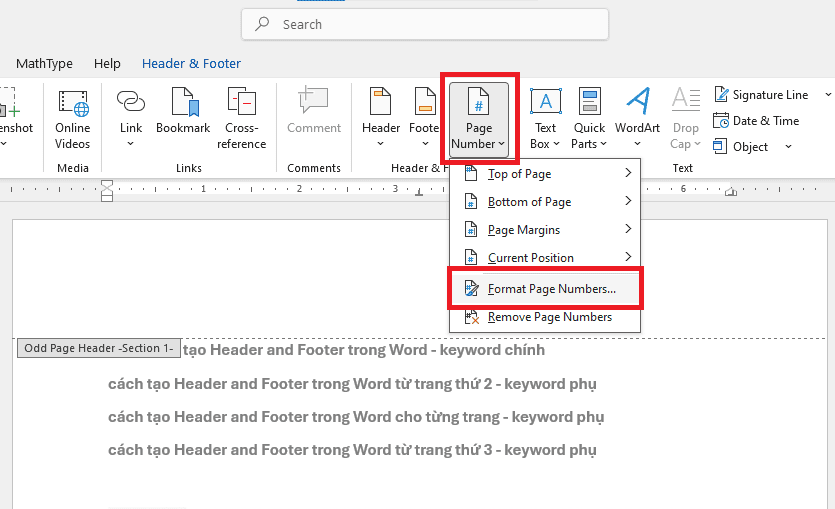Screen dimensions: 835x509
Task: Expand the Bottom of Page submenu arrow
Action: click(628, 201)
